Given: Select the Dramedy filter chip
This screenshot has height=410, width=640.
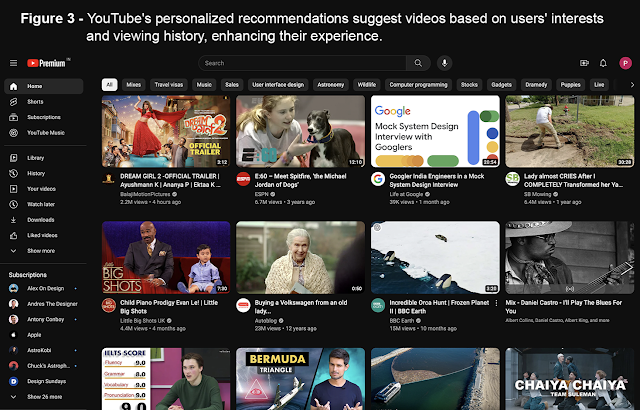Looking at the screenshot, I should (536, 85).
